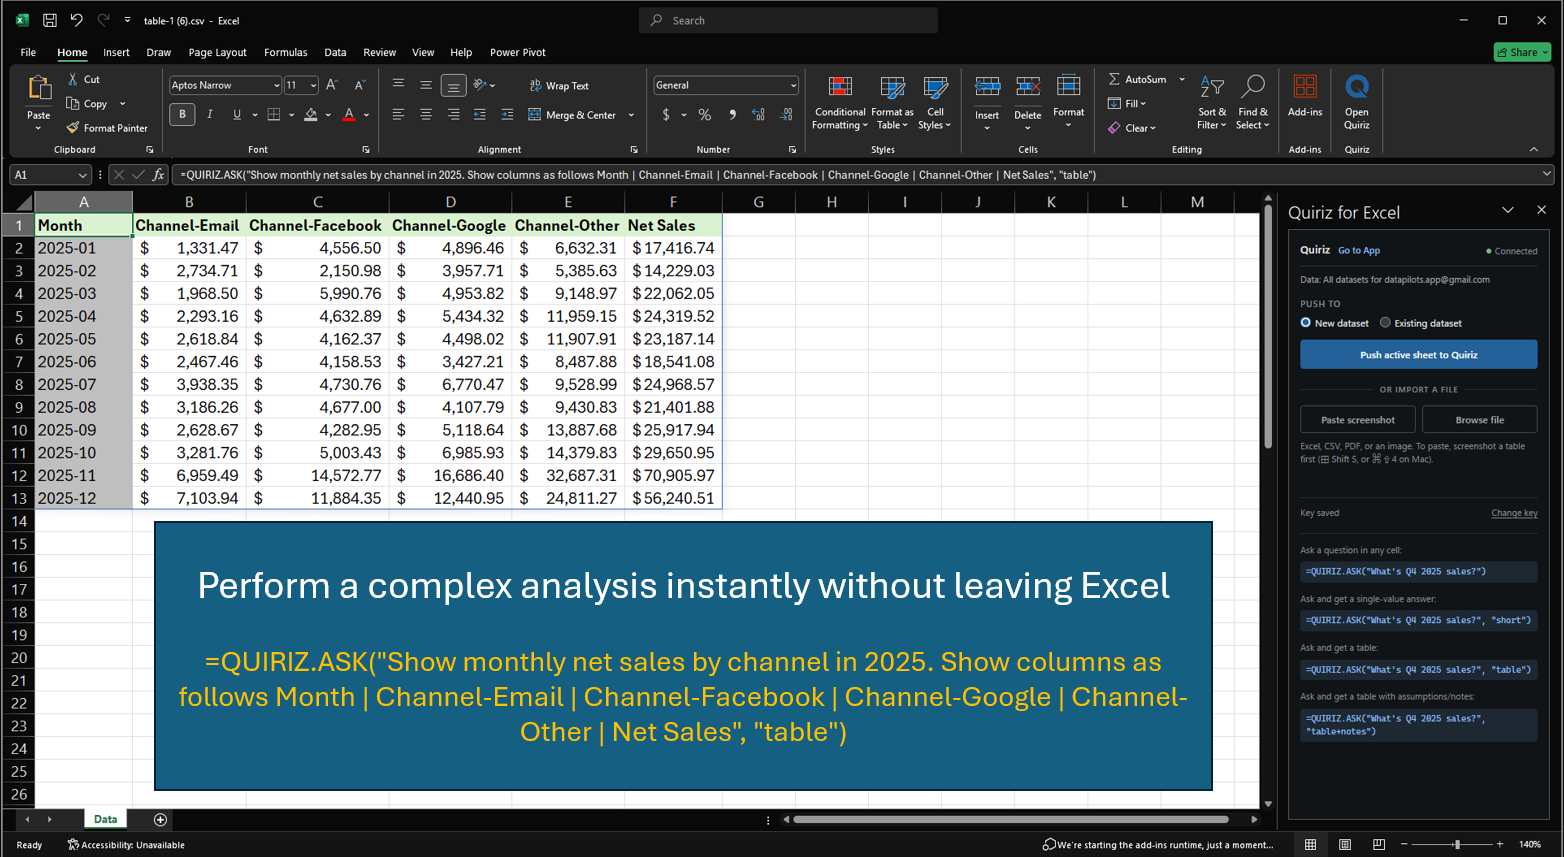Open the font size dropdown

[313, 86]
